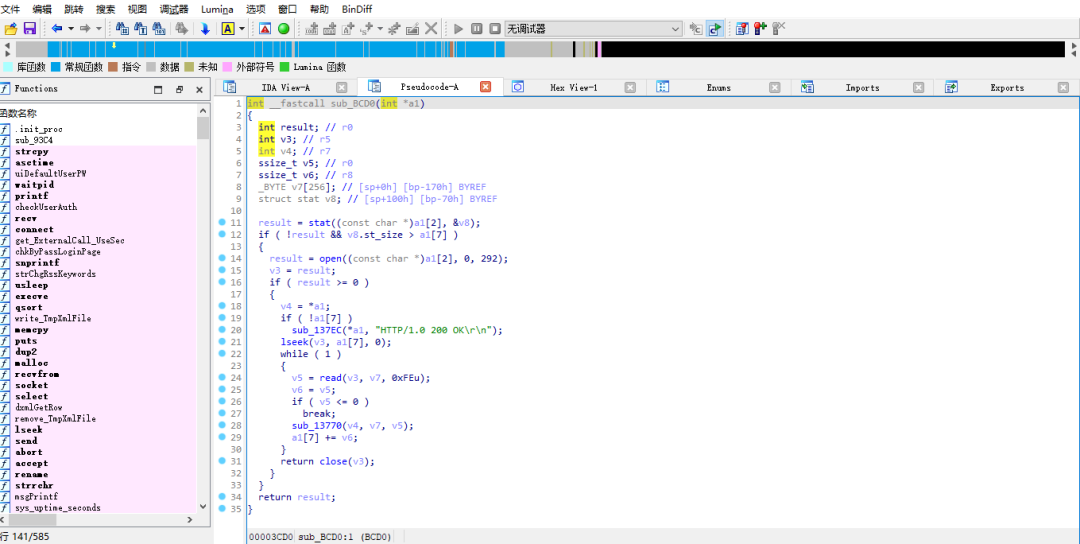This screenshot has height=544, width=1080.
Task: Close the Exports tab
Action: pos(1063,87)
